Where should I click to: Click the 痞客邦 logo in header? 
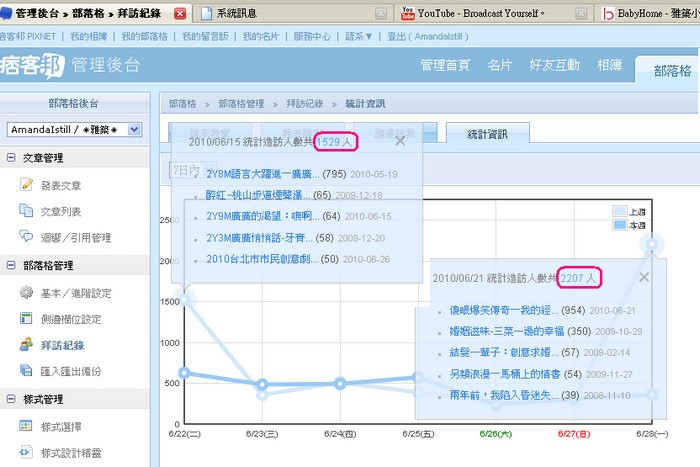pos(32,66)
